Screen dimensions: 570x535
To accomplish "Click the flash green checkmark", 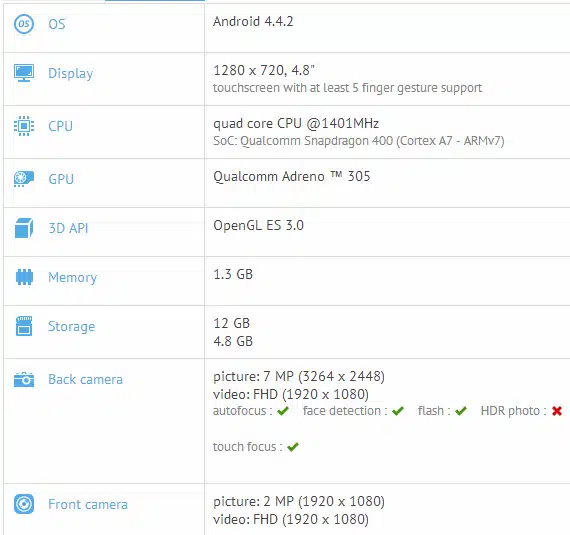I will [x=461, y=411].
